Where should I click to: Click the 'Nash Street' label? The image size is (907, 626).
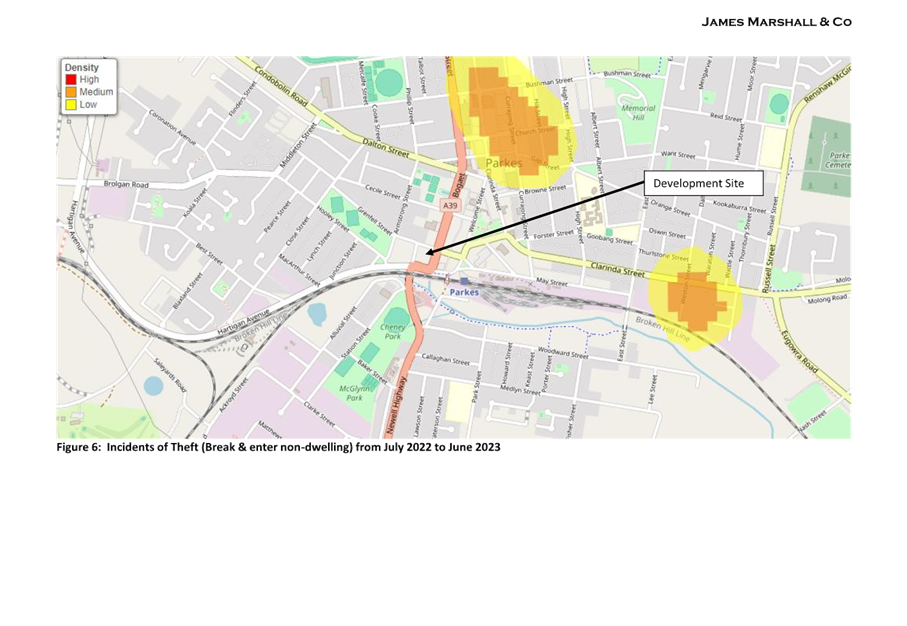(812, 421)
